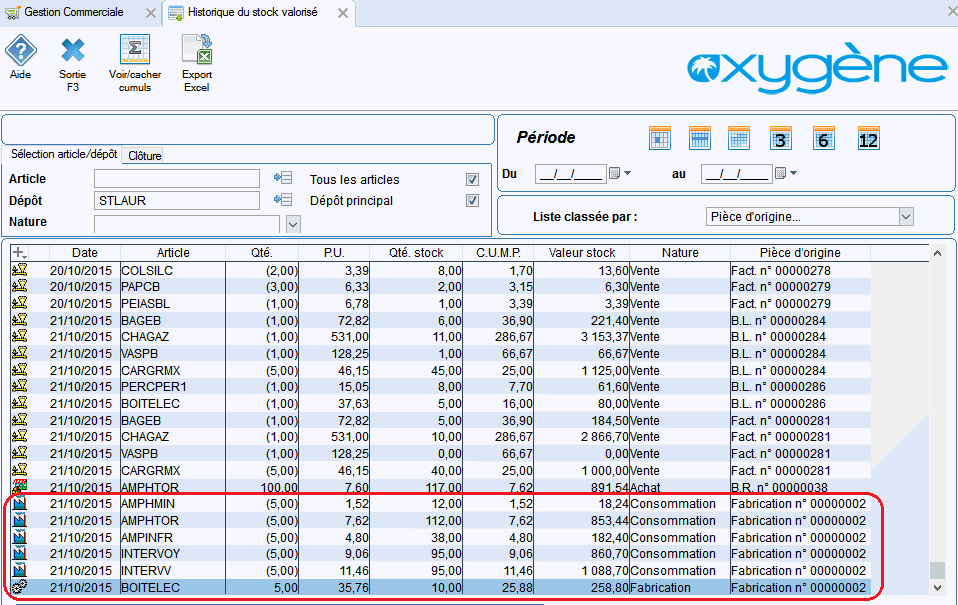Open the Dépôt lookup list icon

click(283, 199)
